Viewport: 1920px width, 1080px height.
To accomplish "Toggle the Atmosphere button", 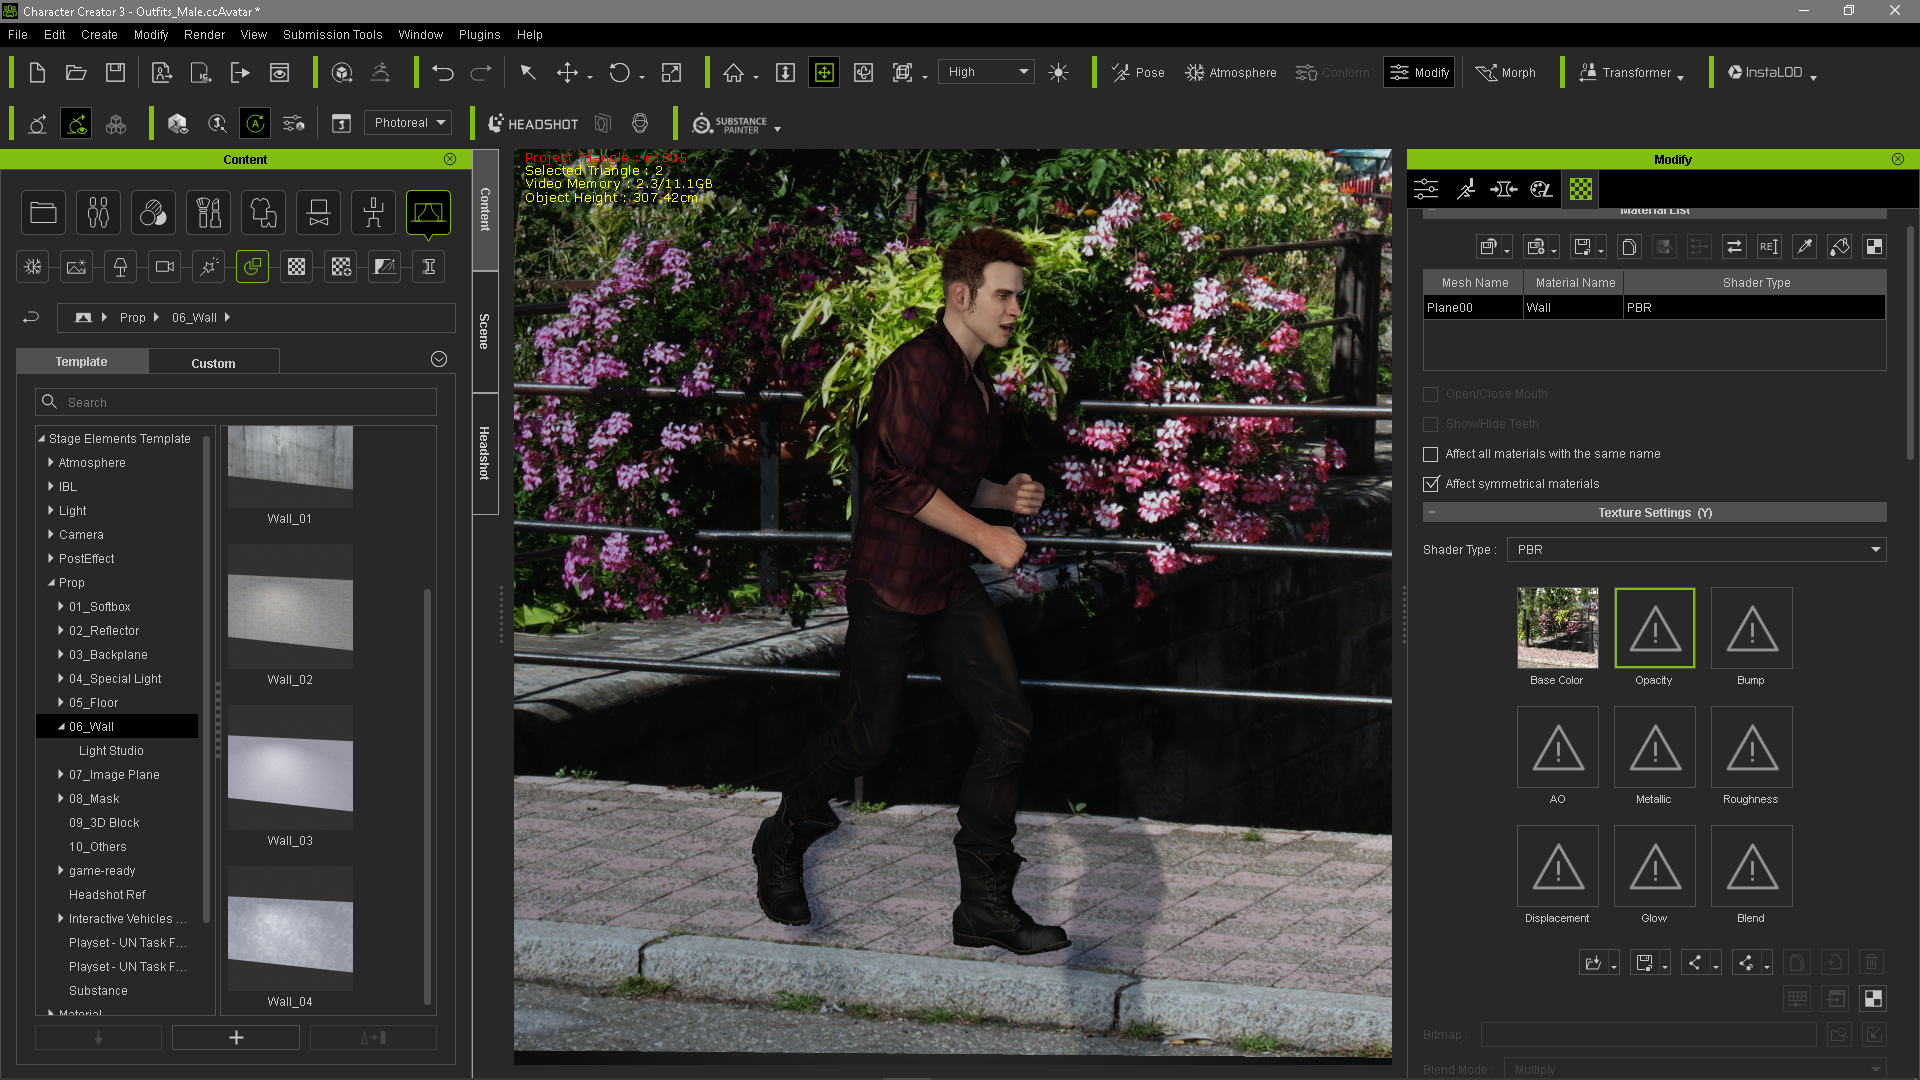I will (1231, 72).
